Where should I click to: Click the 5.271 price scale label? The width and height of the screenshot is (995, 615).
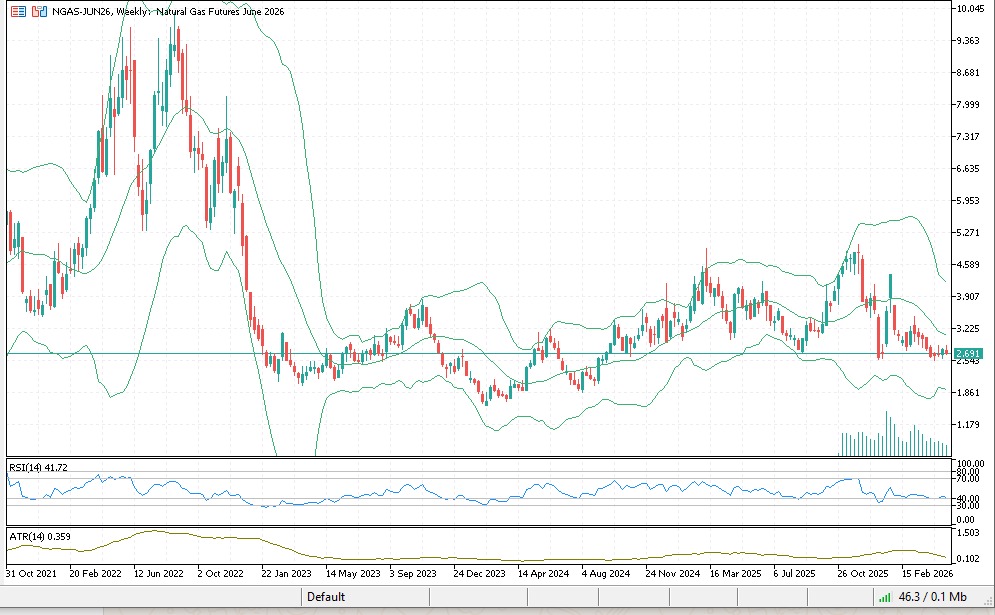[x=968, y=233]
